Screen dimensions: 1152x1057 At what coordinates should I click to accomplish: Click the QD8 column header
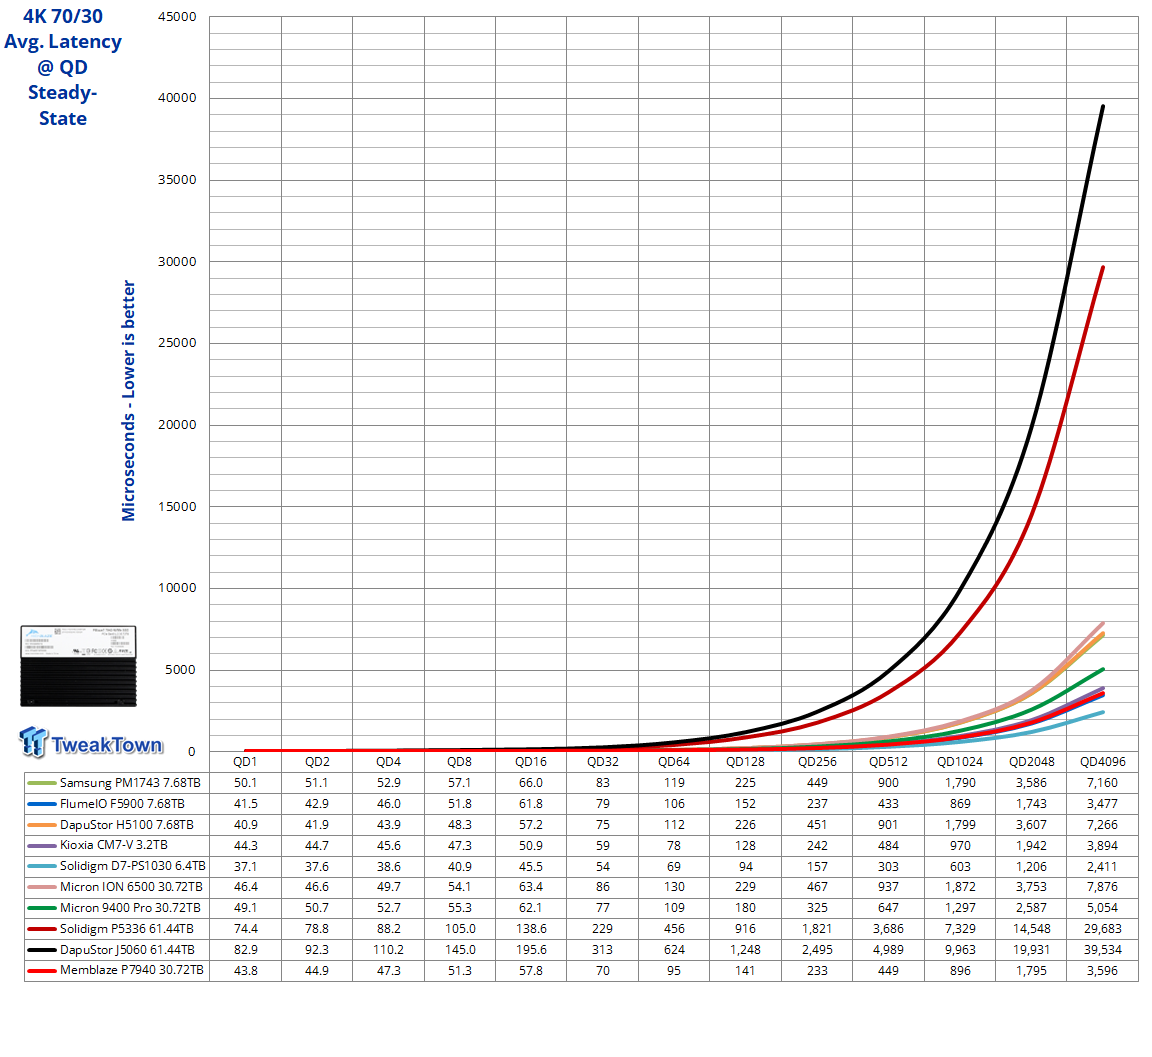(460, 762)
